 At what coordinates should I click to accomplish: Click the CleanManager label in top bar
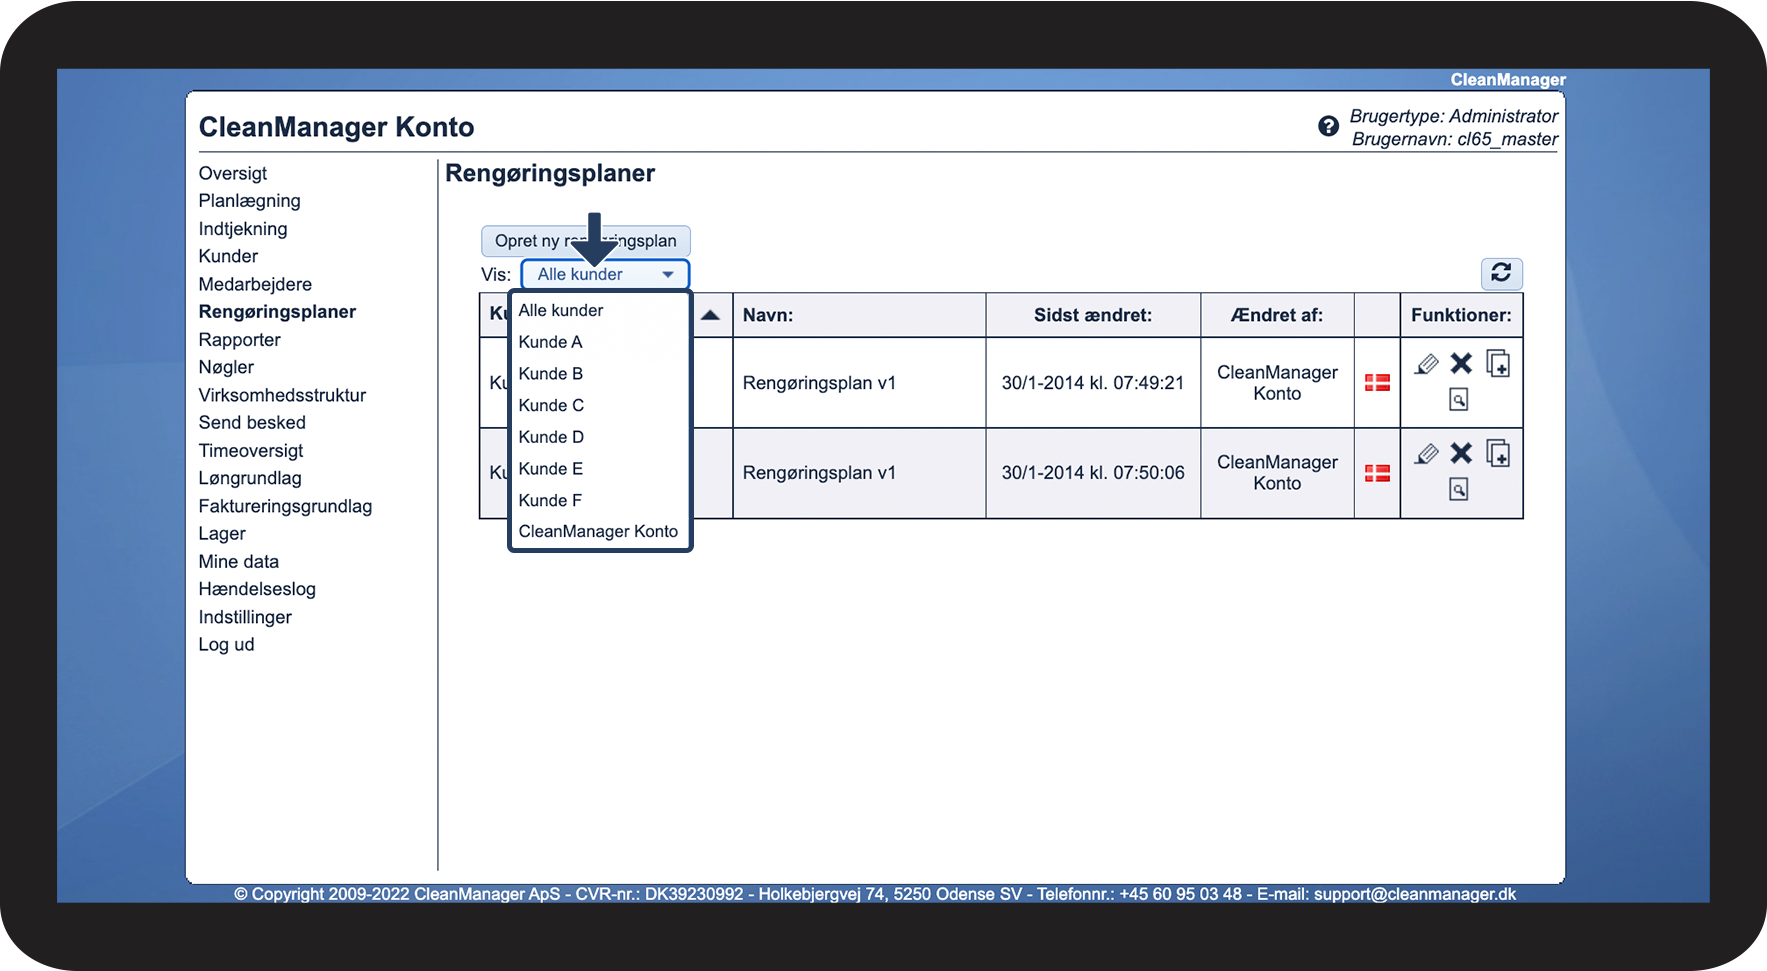tap(1508, 80)
